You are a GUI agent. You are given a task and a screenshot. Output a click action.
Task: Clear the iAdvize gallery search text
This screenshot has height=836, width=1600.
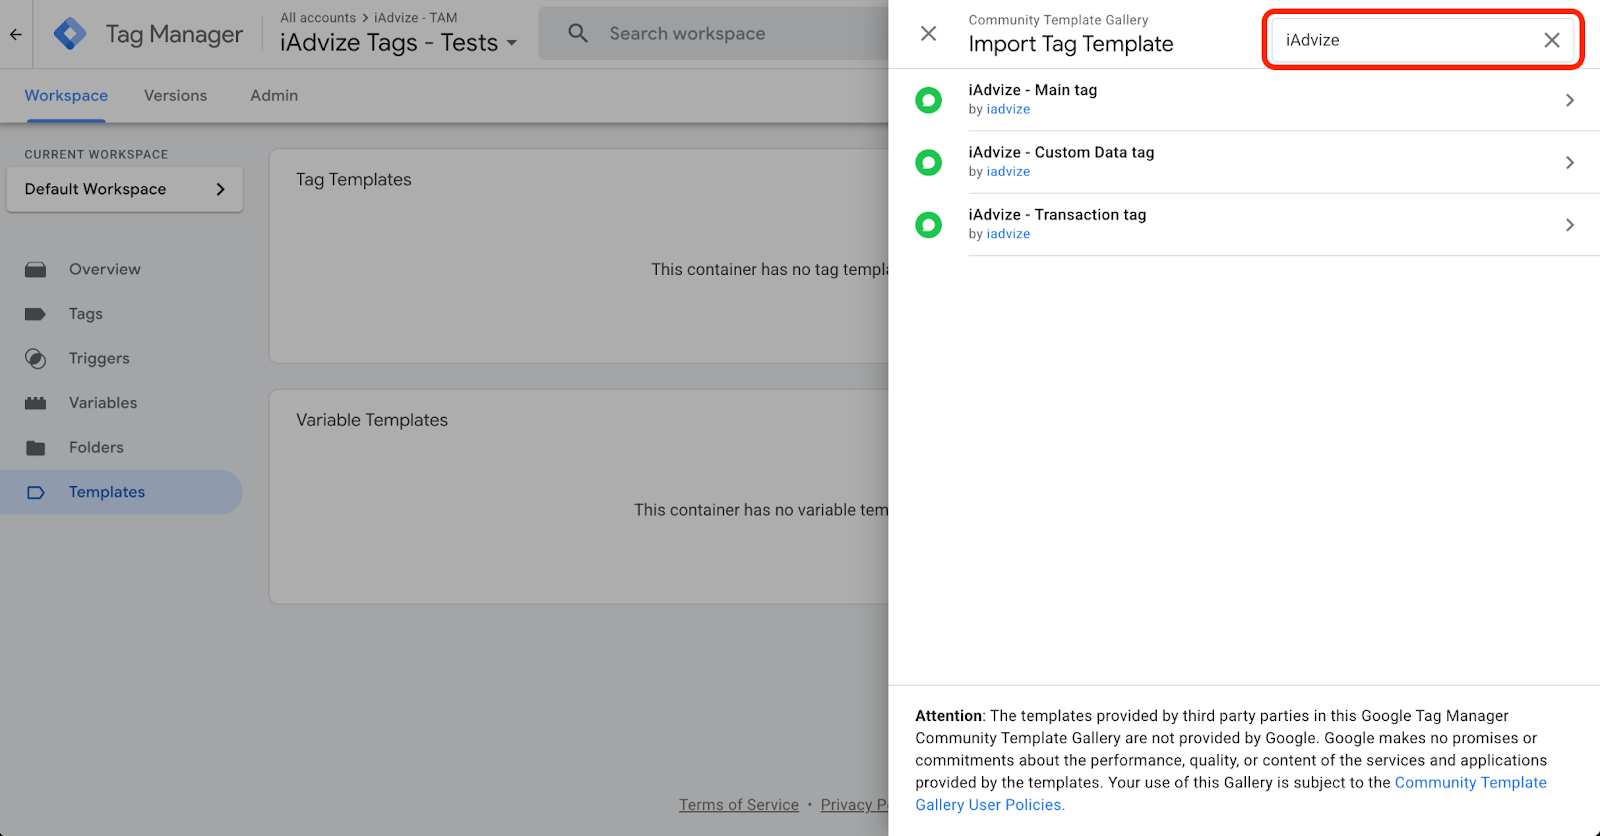tap(1551, 40)
